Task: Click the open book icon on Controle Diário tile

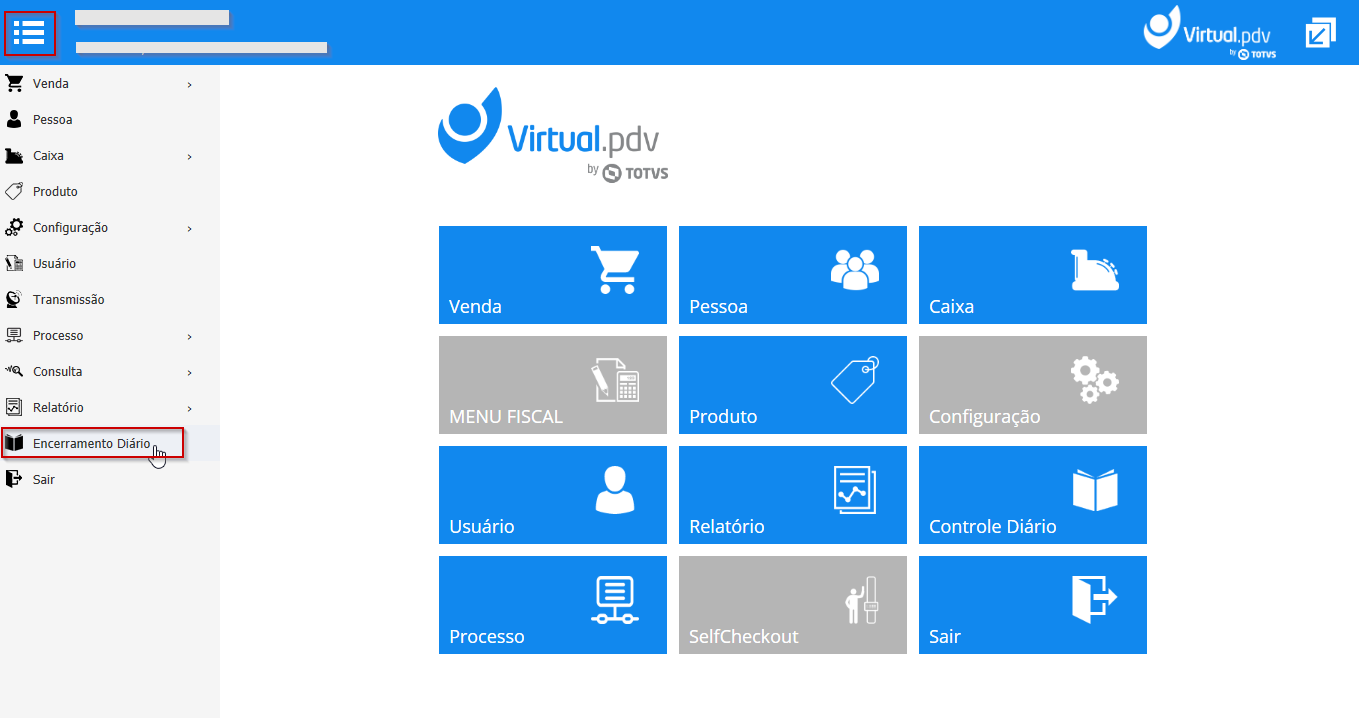Action: (1095, 490)
